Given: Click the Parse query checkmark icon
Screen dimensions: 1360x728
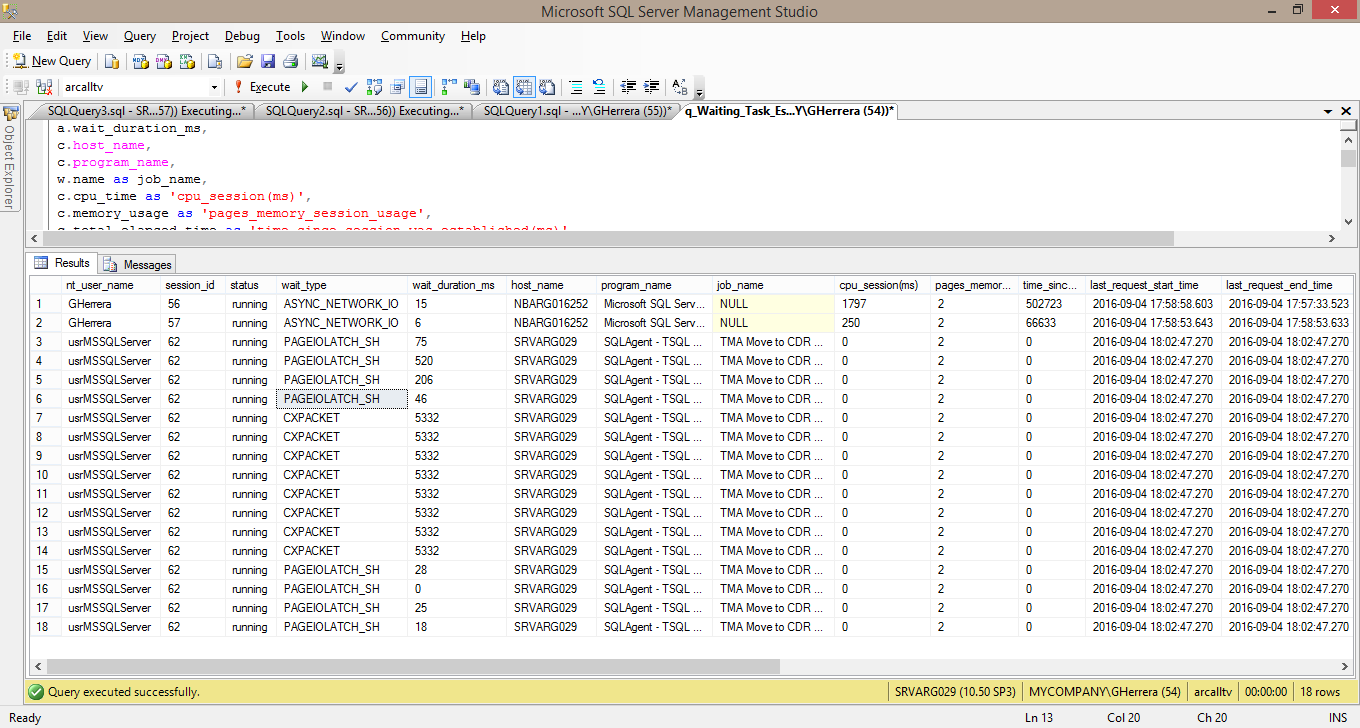Looking at the screenshot, I should pyautogui.click(x=351, y=87).
